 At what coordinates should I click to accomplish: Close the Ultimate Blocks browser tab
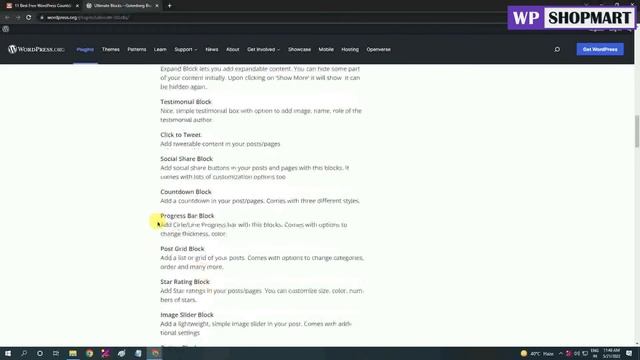coord(157,6)
